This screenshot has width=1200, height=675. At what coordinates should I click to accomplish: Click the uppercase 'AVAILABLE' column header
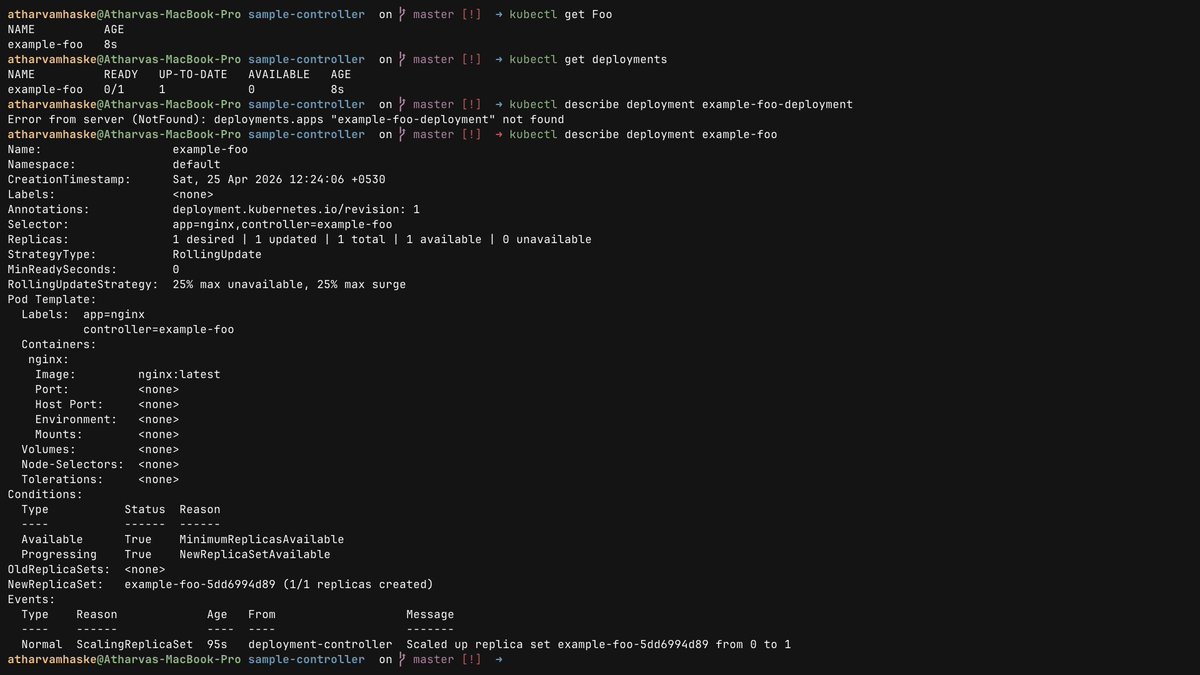click(x=279, y=75)
